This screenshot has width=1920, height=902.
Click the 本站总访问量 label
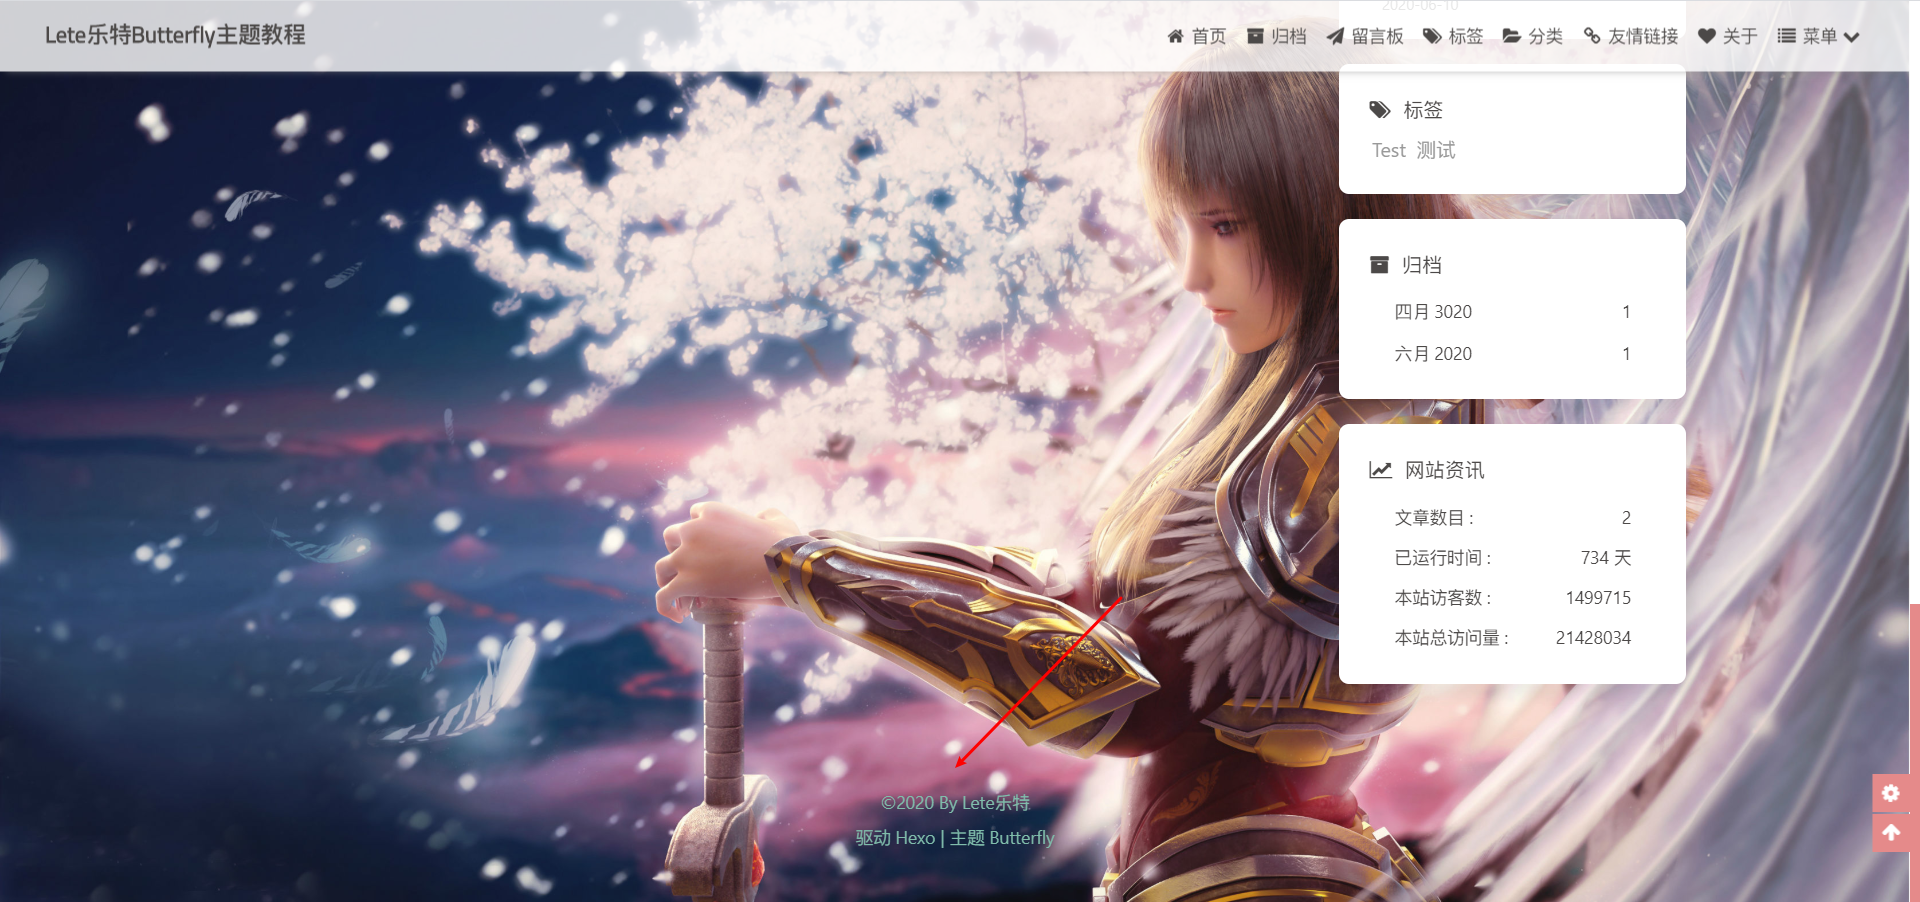tap(1452, 638)
